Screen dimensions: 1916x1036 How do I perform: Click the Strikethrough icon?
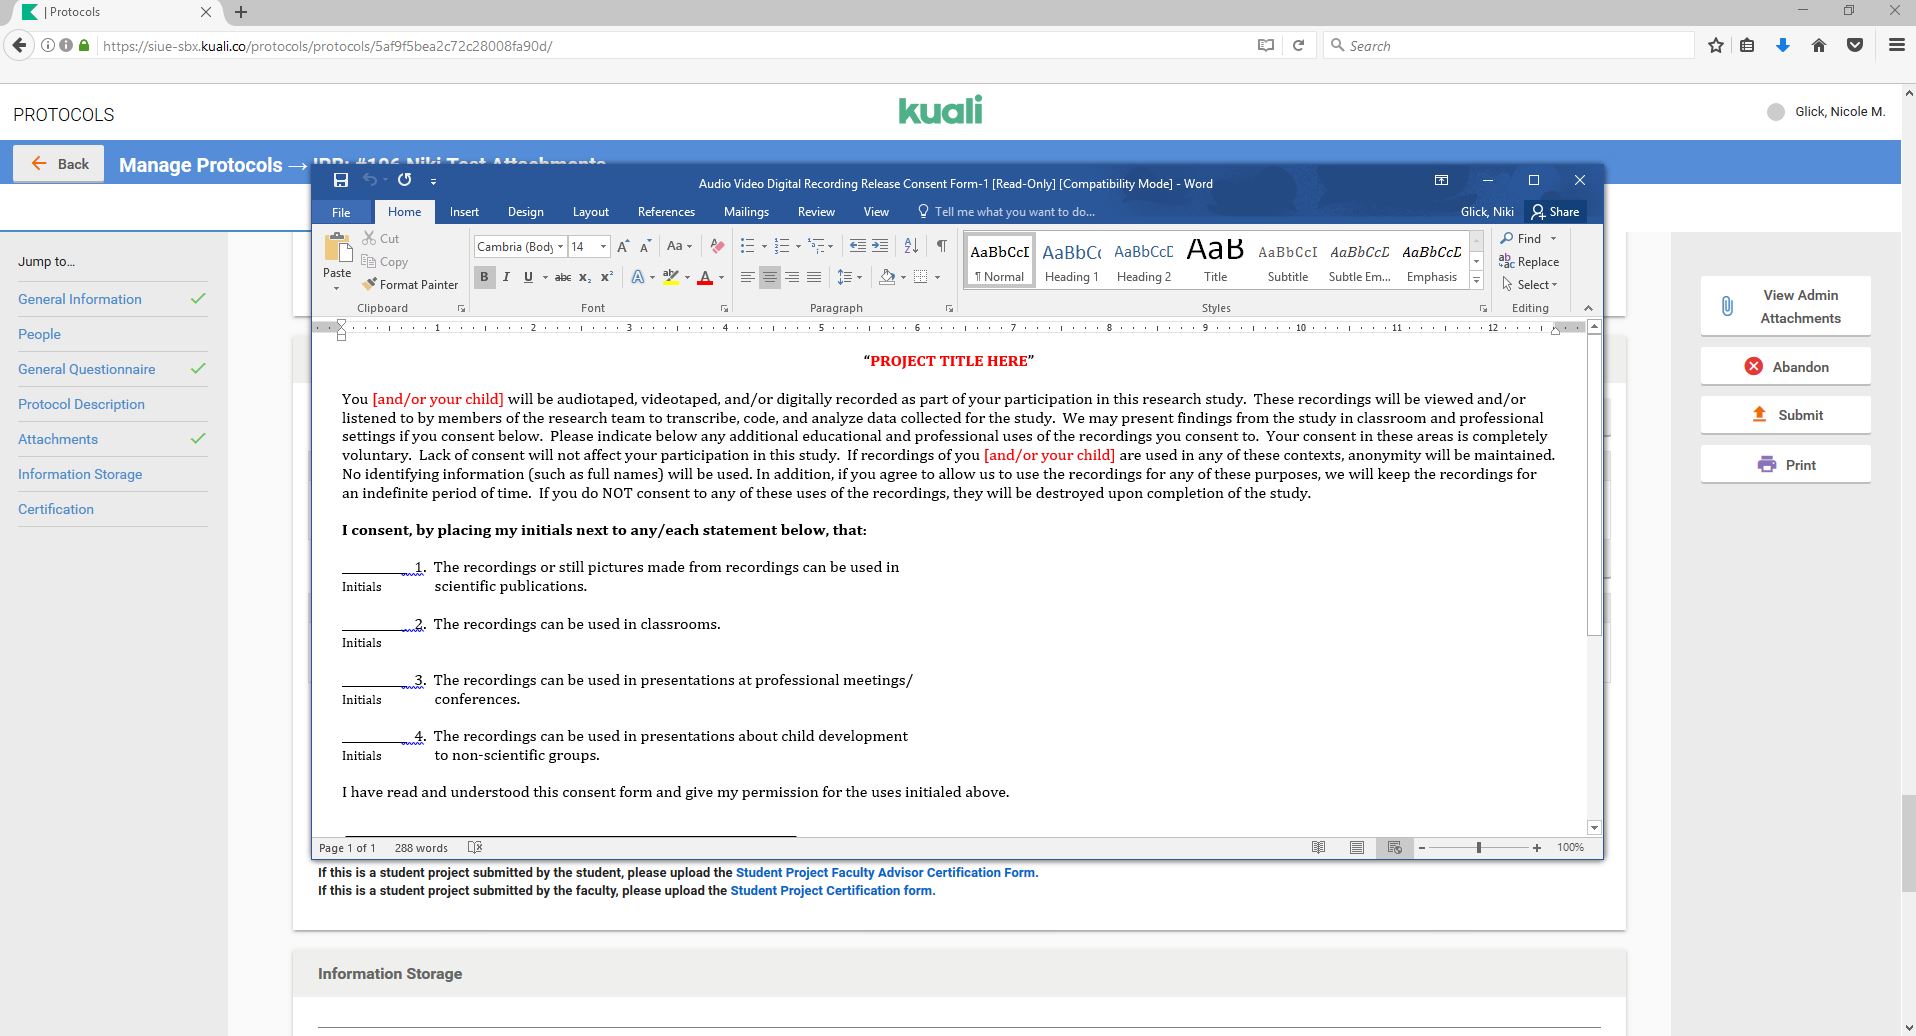[563, 278]
